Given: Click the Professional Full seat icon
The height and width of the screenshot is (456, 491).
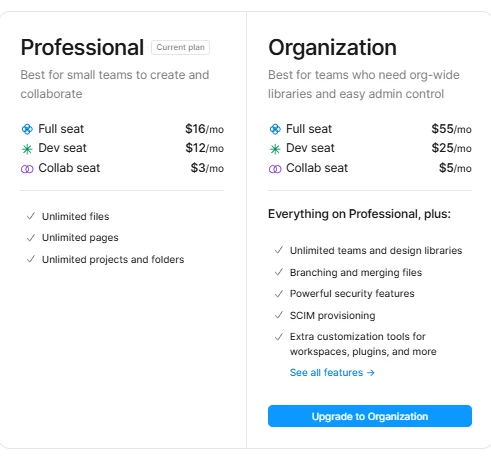Looking at the screenshot, I should 27,129.
